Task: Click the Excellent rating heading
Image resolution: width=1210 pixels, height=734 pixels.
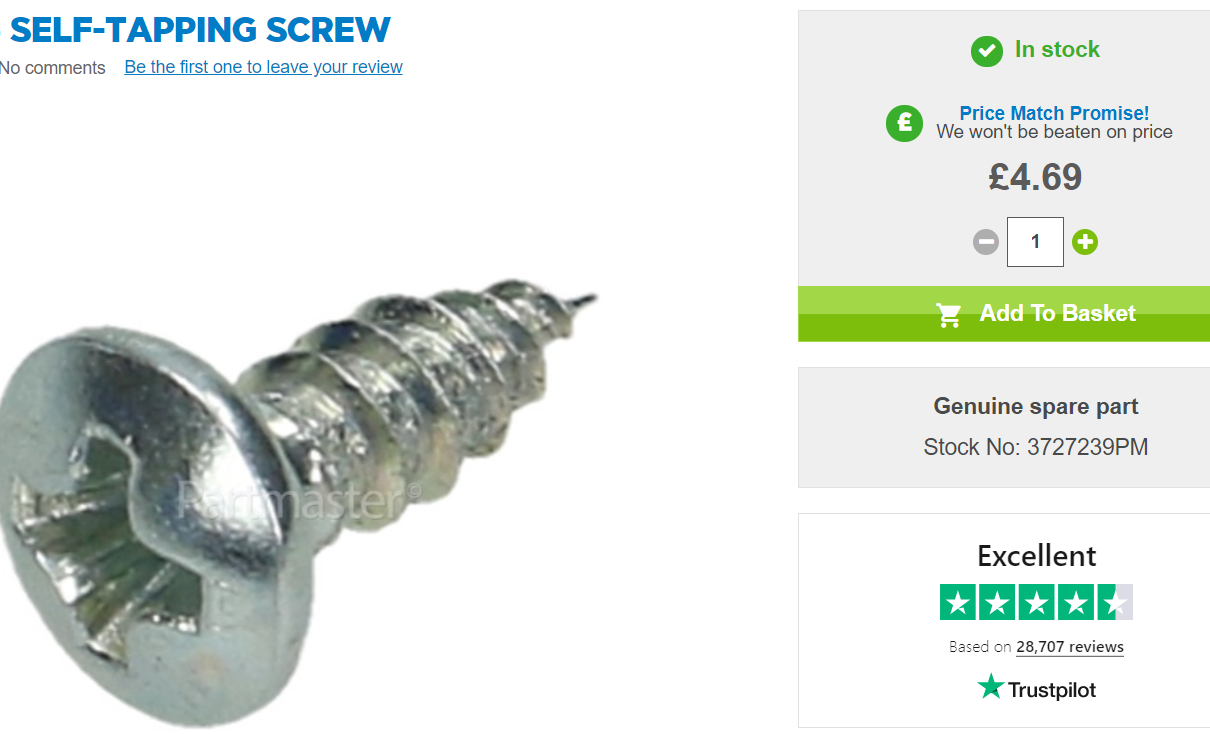Action: [x=1037, y=556]
